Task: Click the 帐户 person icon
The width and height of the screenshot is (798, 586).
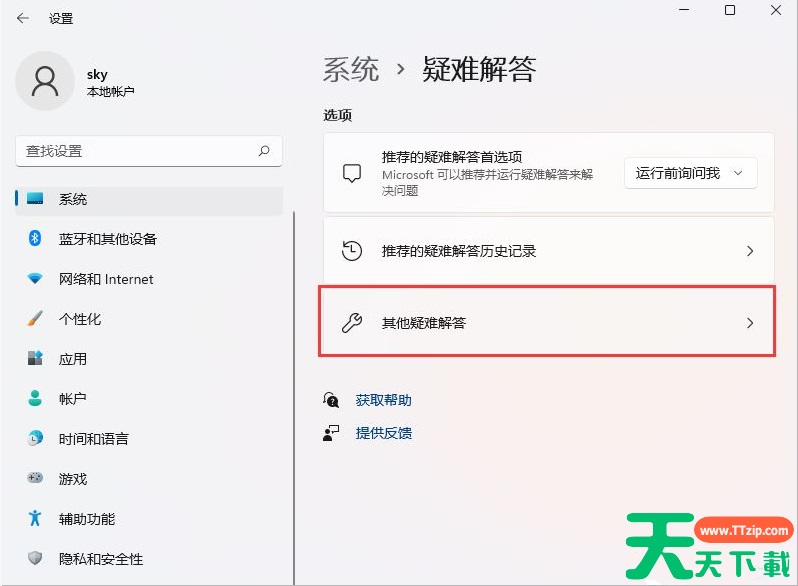Action: (35, 398)
